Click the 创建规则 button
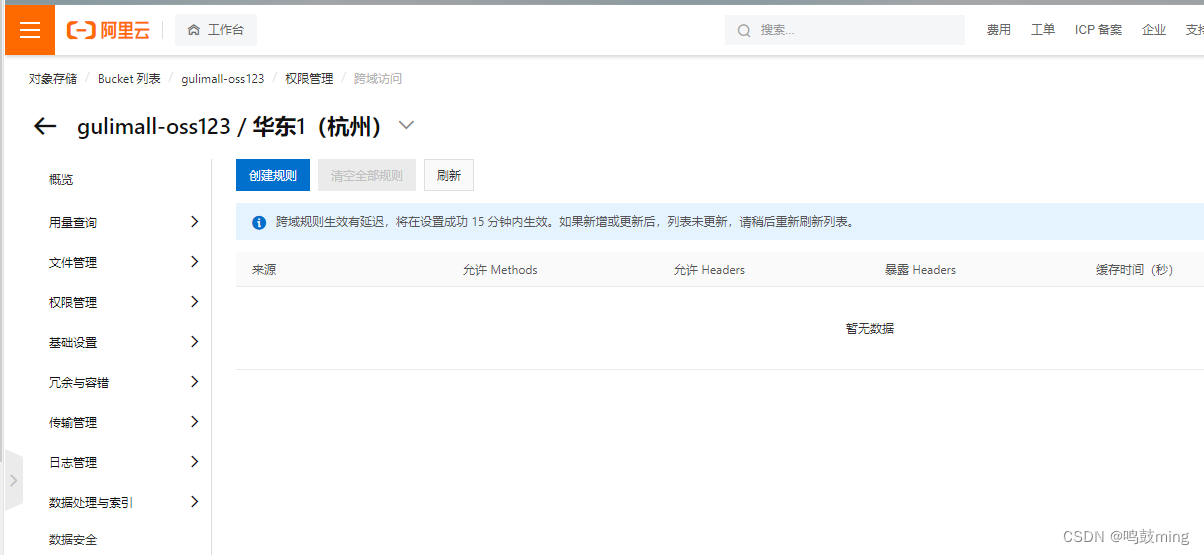Image resolution: width=1204 pixels, height=555 pixels. (273, 175)
